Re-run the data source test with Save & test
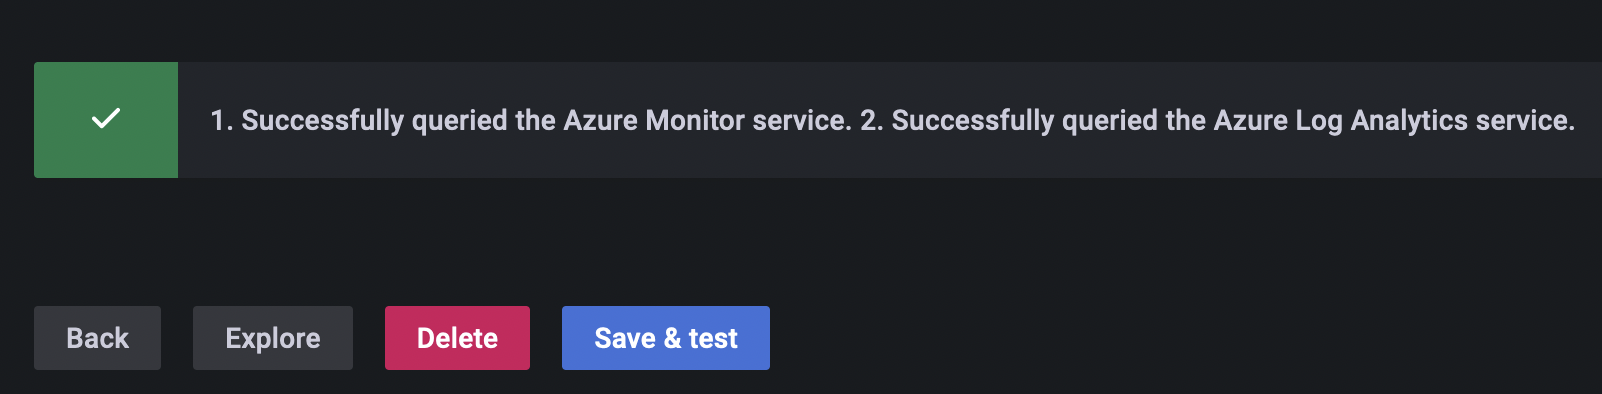Image resolution: width=1602 pixels, height=394 pixels. [x=666, y=338]
